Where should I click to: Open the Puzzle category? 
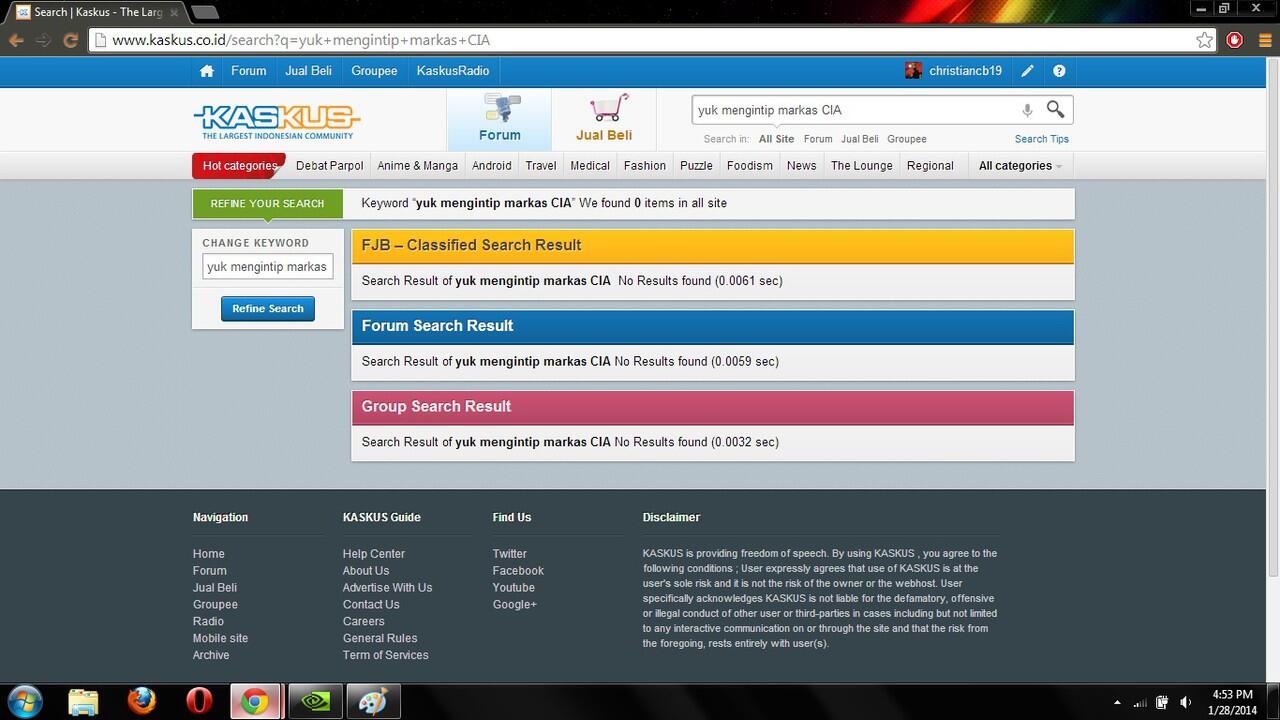click(x=696, y=166)
